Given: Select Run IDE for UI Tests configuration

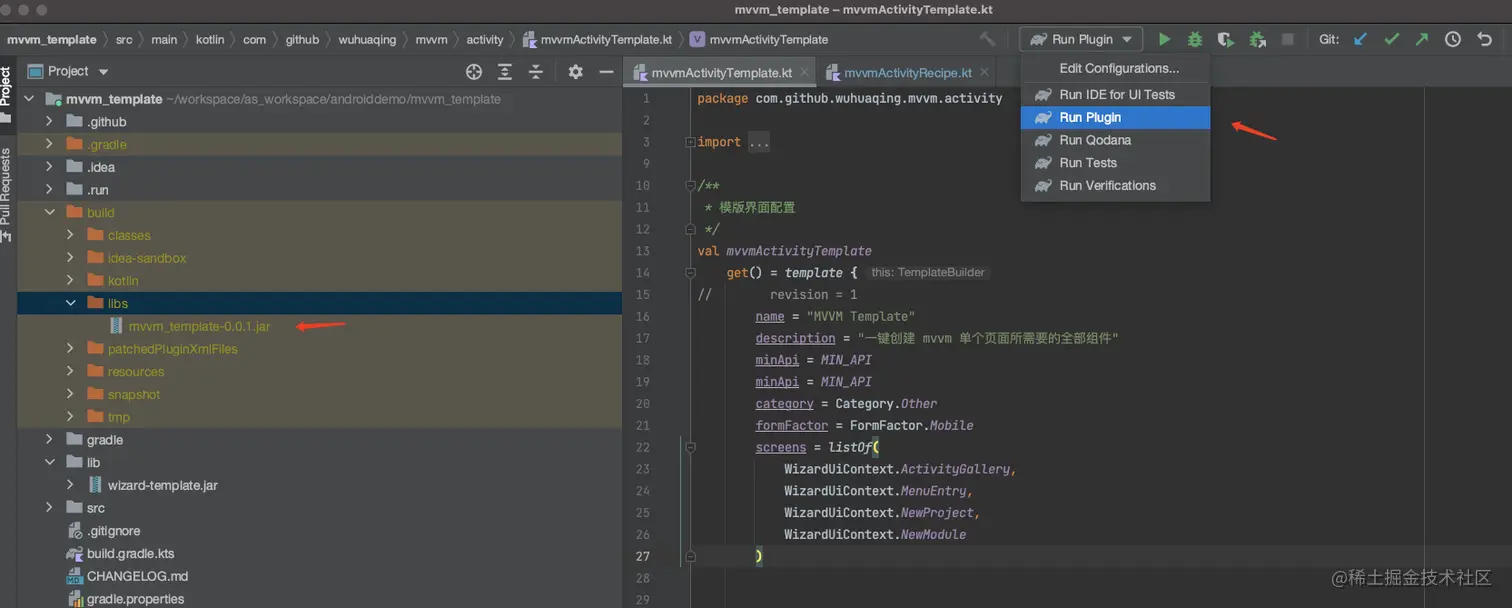Looking at the screenshot, I should (1115, 94).
